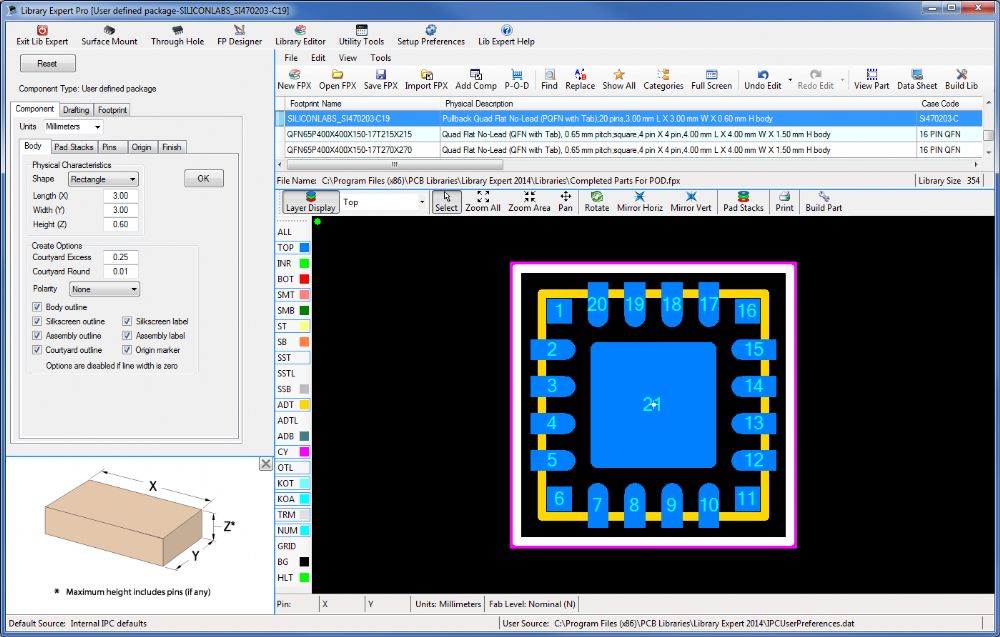
Task: Switch to the Drafting tab
Action: 76,110
